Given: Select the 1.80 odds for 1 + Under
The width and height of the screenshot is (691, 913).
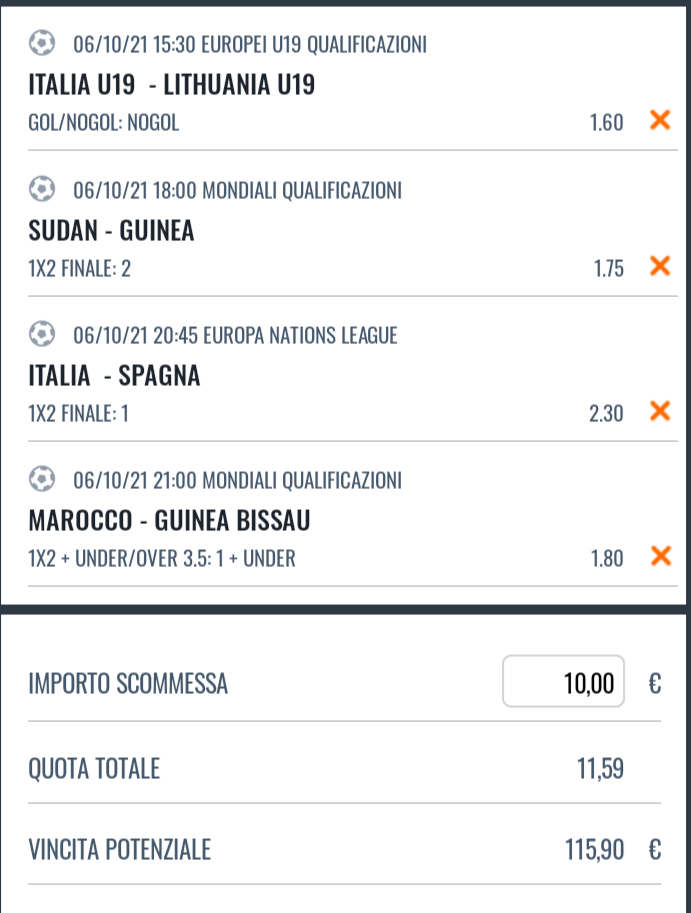Looking at the screenshot, I should click(x=607, y=558).
